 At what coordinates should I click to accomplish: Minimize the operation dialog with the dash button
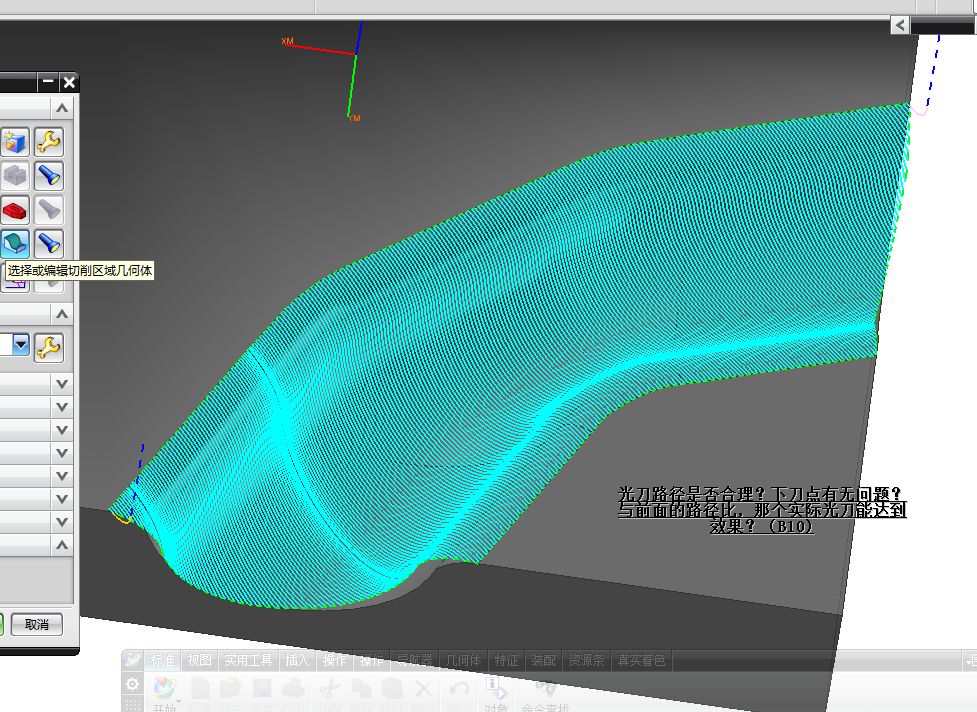[48, 82]
